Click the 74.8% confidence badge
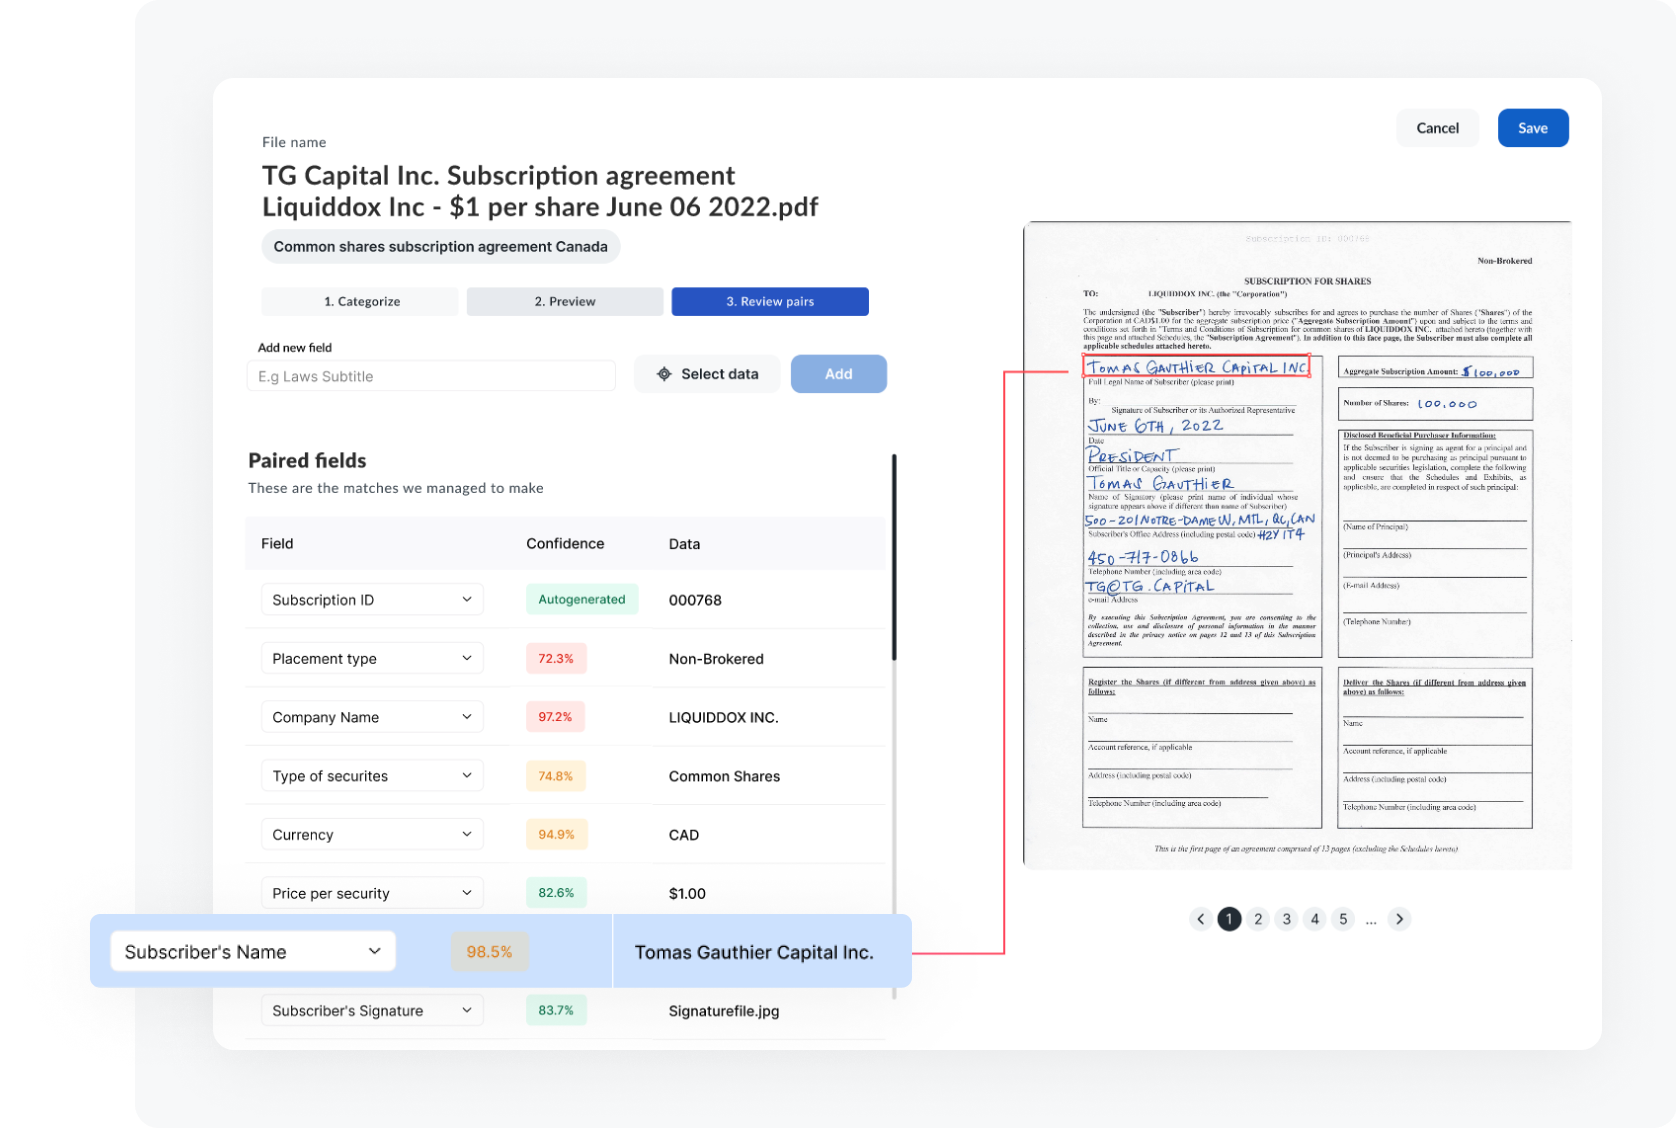The width and height of the screenshot is (1676, 1134). click(x=556, y=776)
